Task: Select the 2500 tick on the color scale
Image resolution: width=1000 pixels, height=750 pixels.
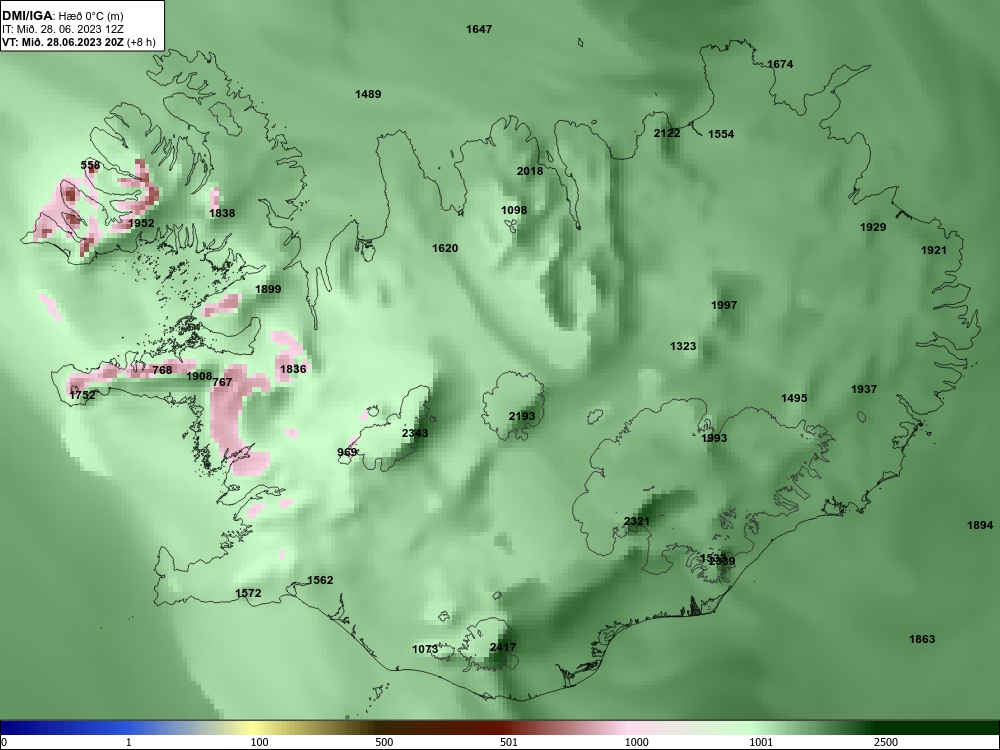Action: point(886,743)
